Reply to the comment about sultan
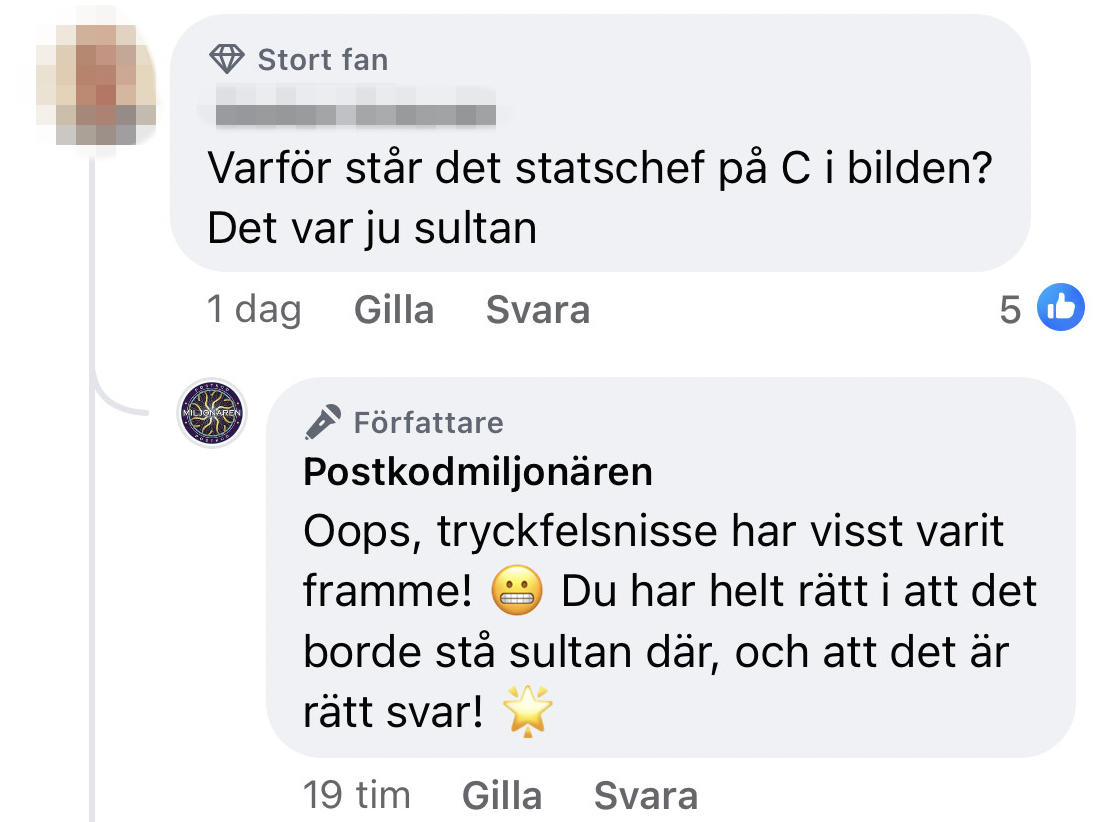 click(537, 310)
